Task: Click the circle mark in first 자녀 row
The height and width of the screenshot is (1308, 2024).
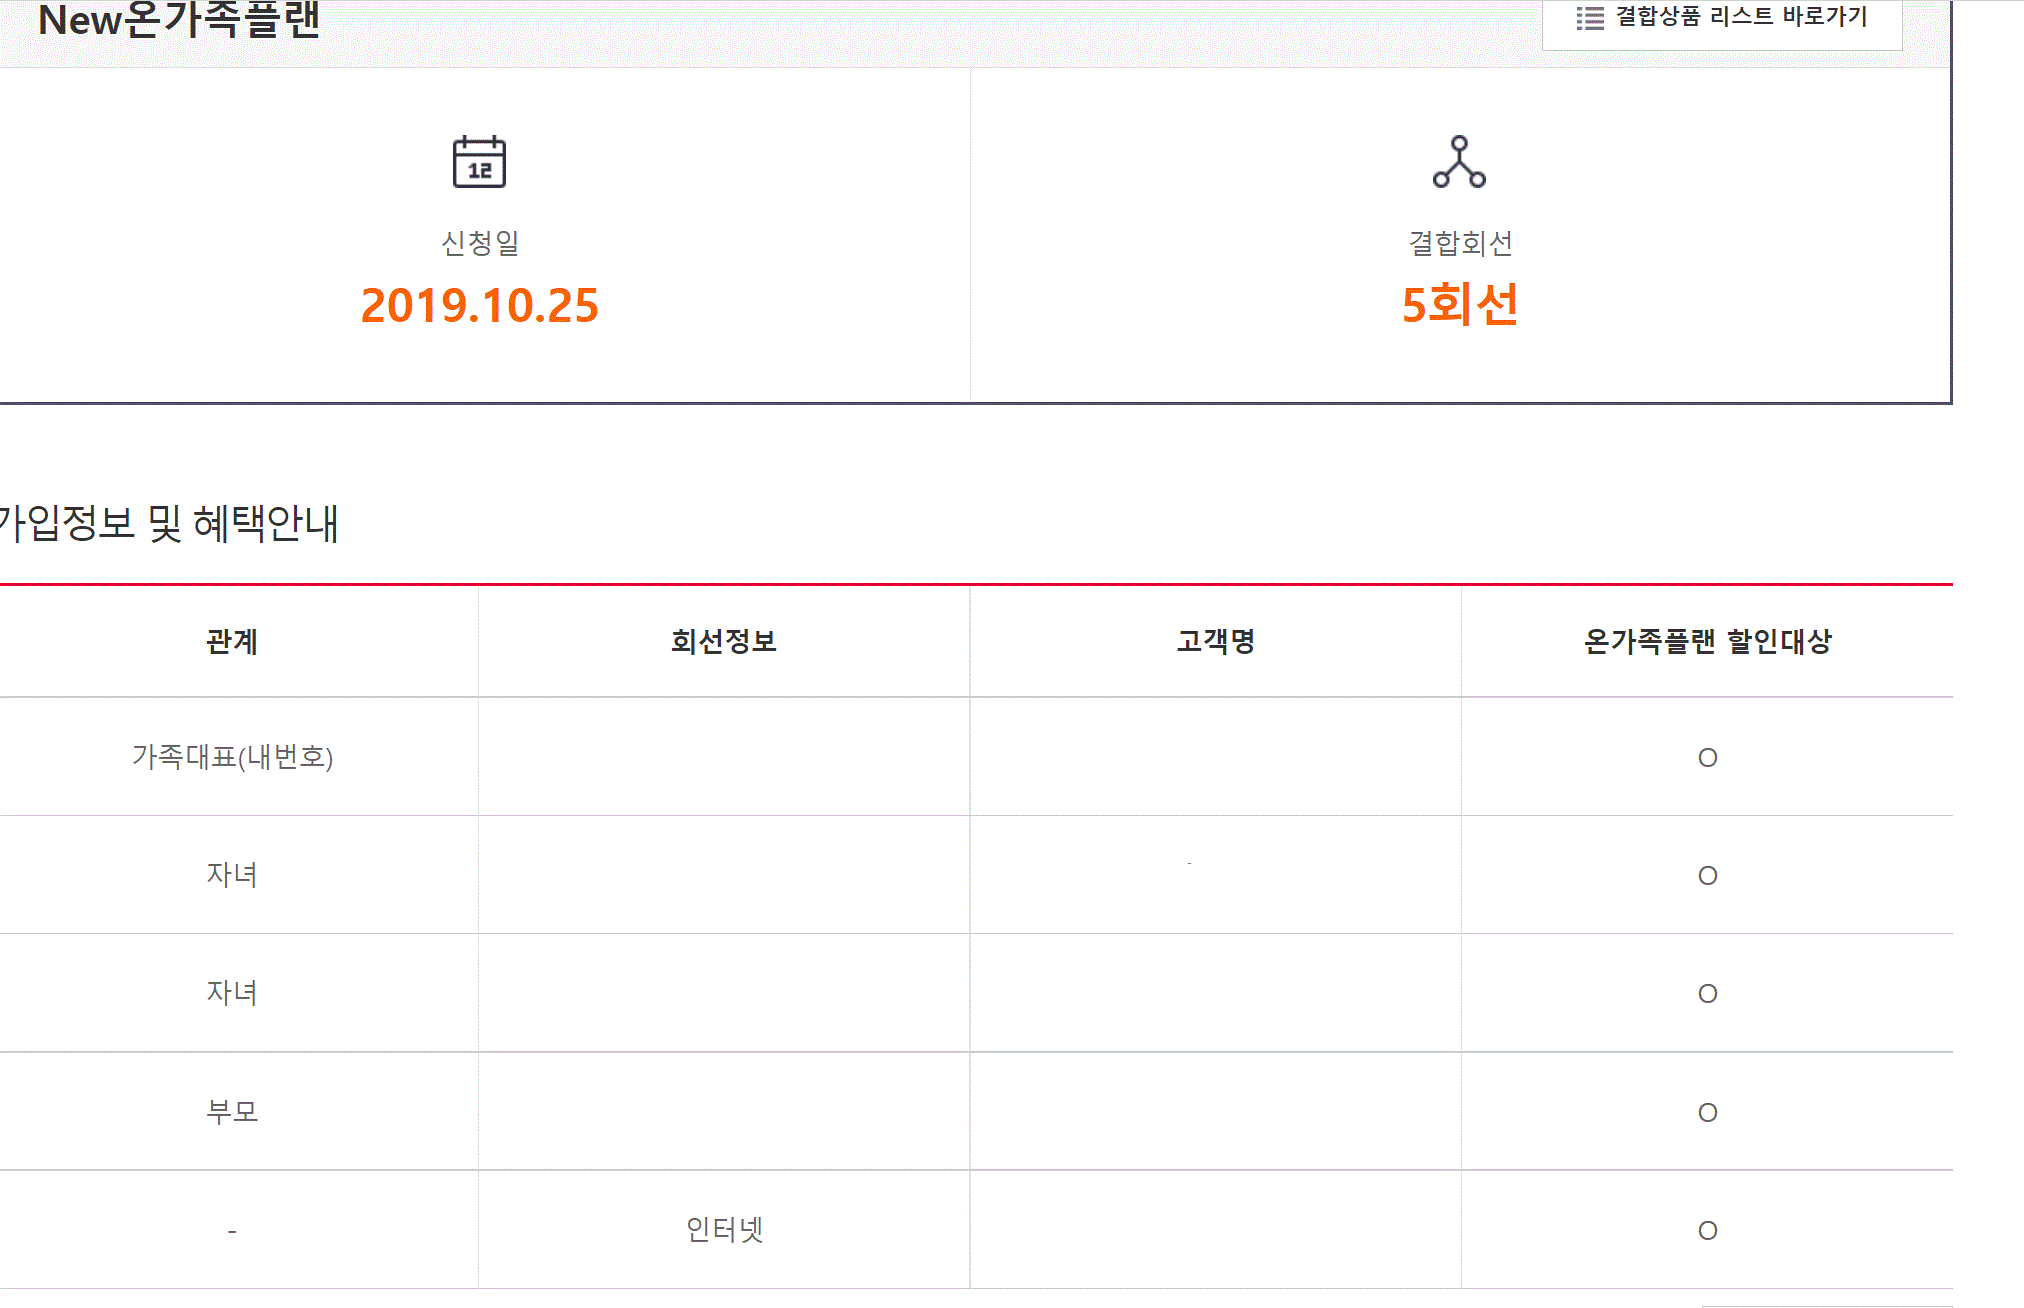Action: click(x=1707, y=876)
